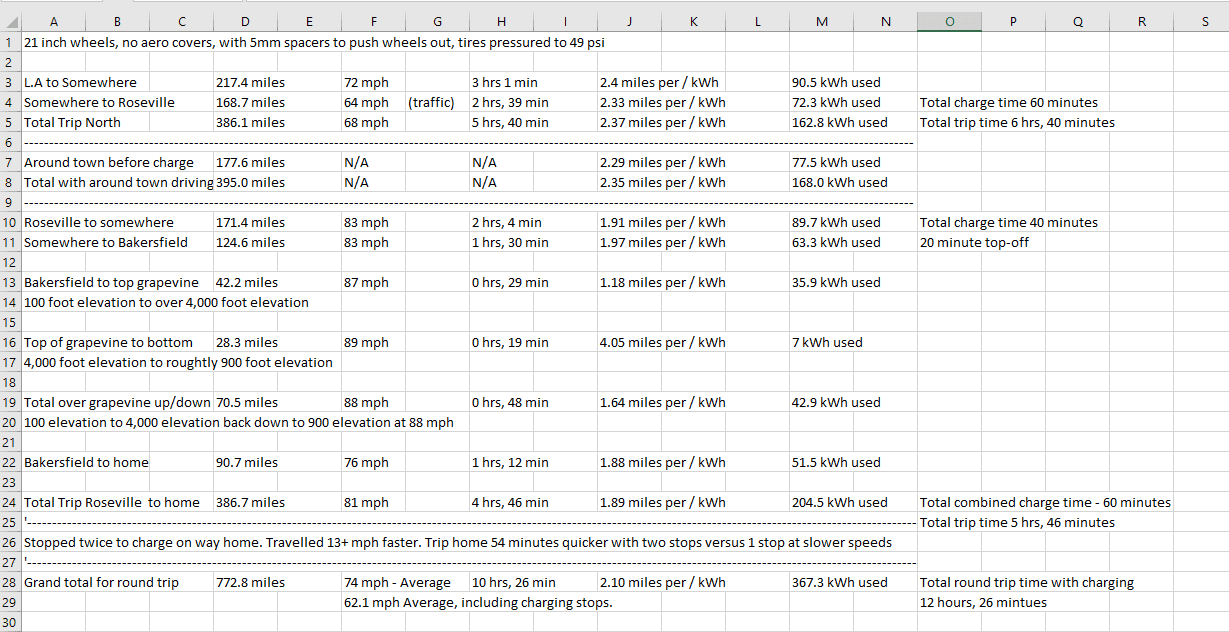Click the 'Total charge time 40 minutes' cell
The height and width of the screenshot is (632, 1229).
(1008, 222)
